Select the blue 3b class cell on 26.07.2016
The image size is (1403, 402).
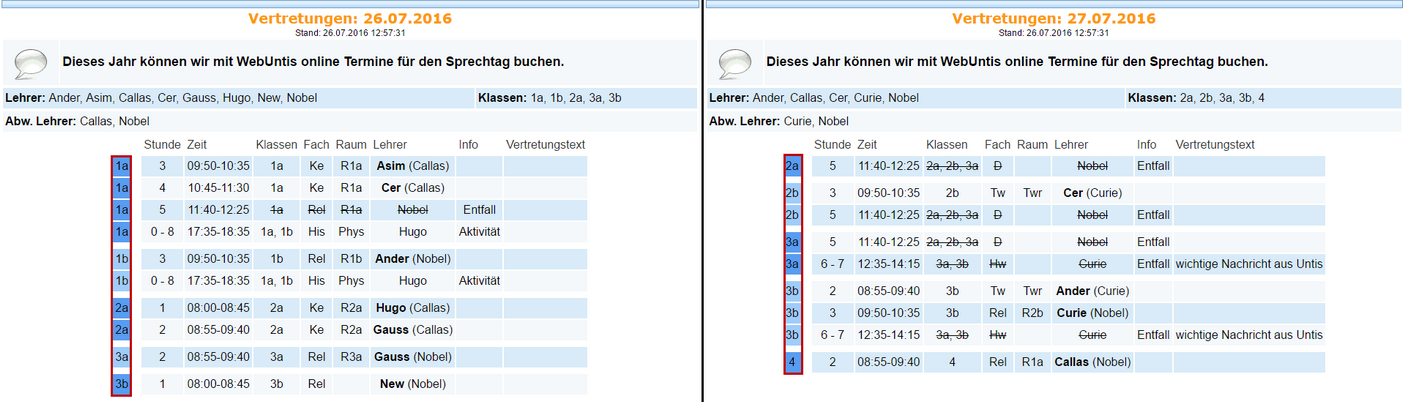coord(122,384)
